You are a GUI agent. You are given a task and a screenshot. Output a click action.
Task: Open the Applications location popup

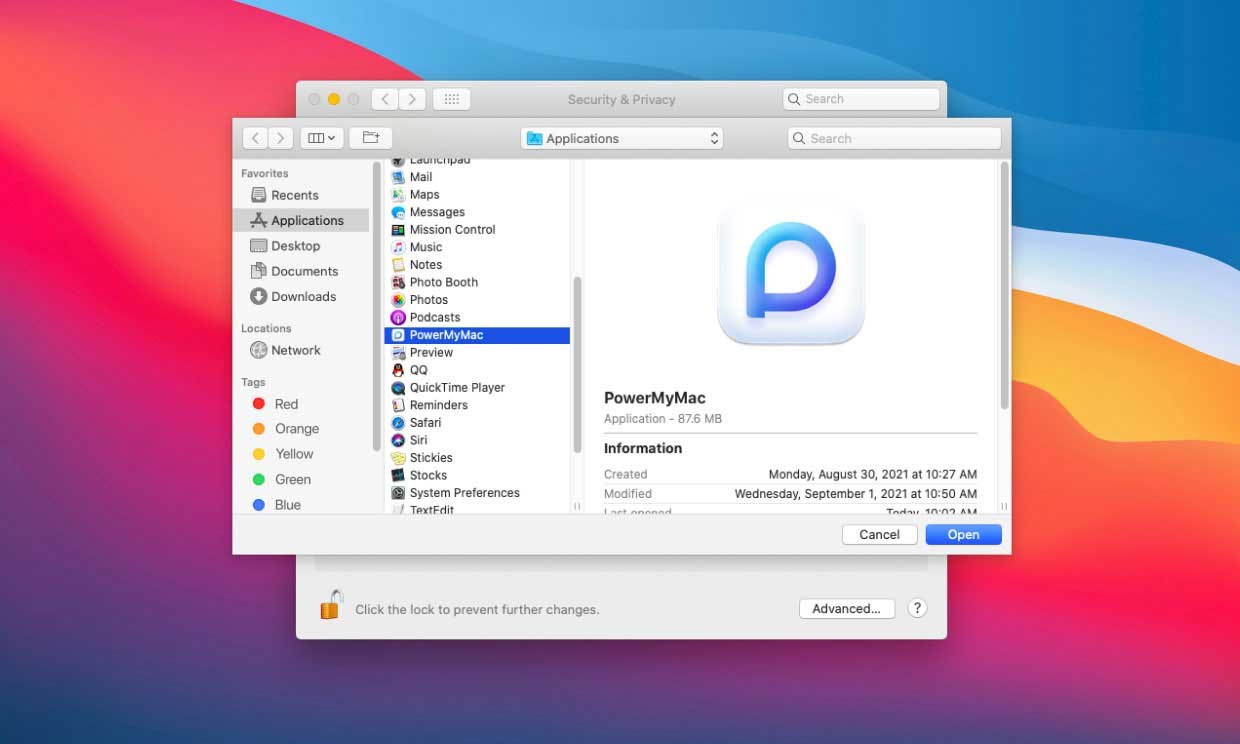point(622,138)
